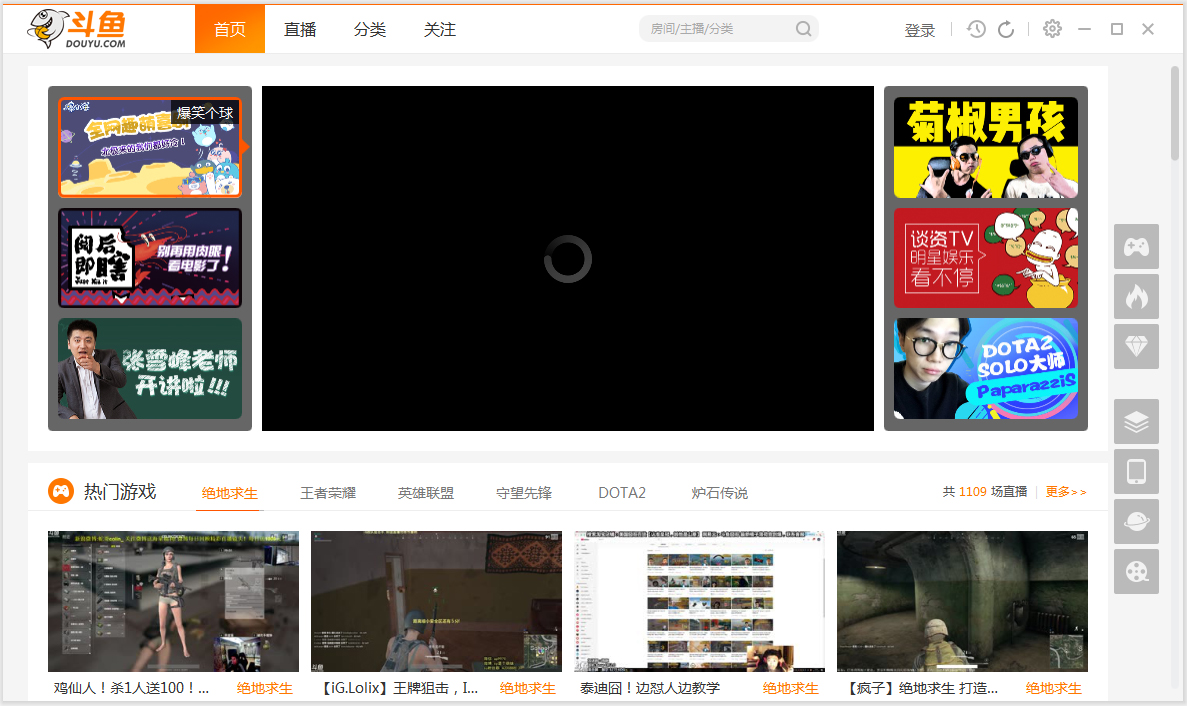The height and width of the screenshot is (706, 1187).
Task: Open the watch history clock icon
Action: click(x=977, y=29)
